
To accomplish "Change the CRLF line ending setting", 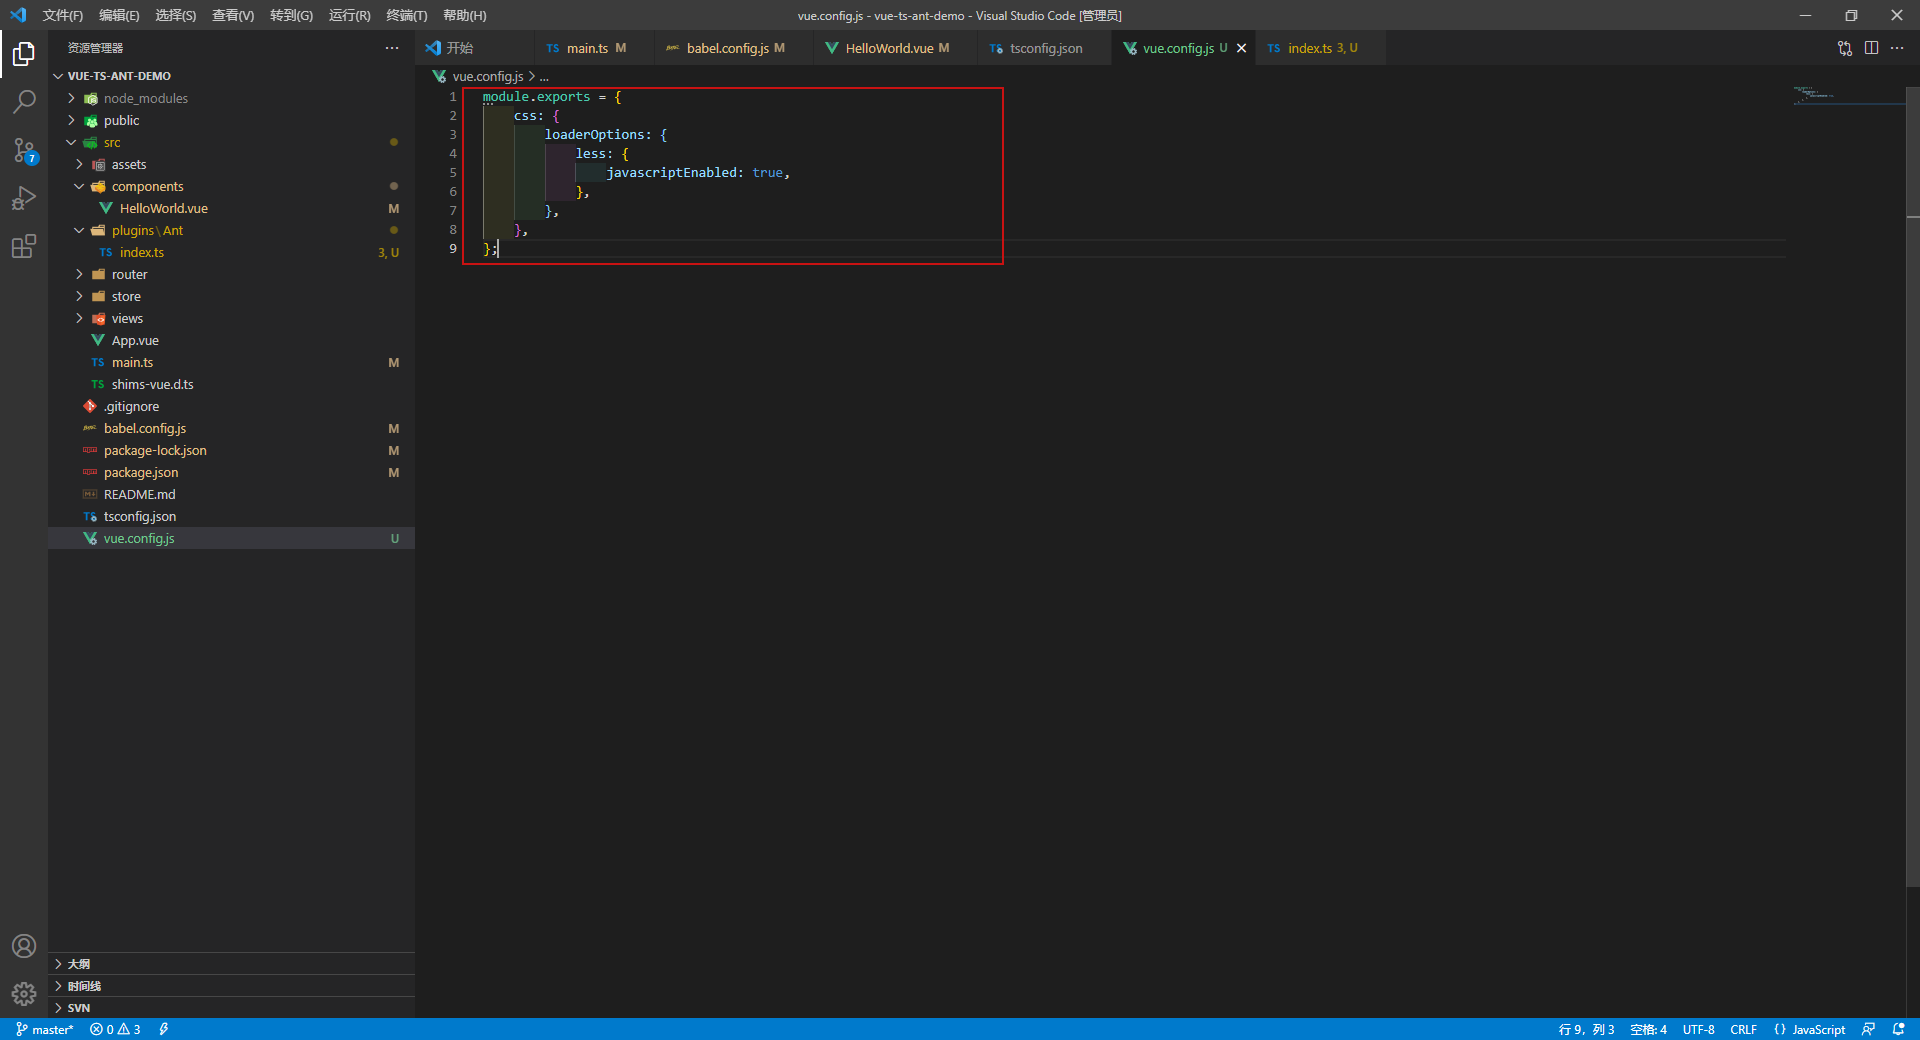I will [x=1743, y=1029].
